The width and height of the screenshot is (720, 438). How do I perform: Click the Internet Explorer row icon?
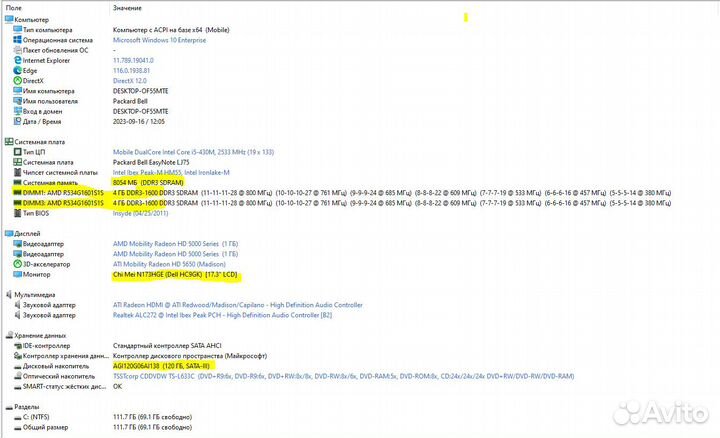pyautogui.click(x=16, y=60)
